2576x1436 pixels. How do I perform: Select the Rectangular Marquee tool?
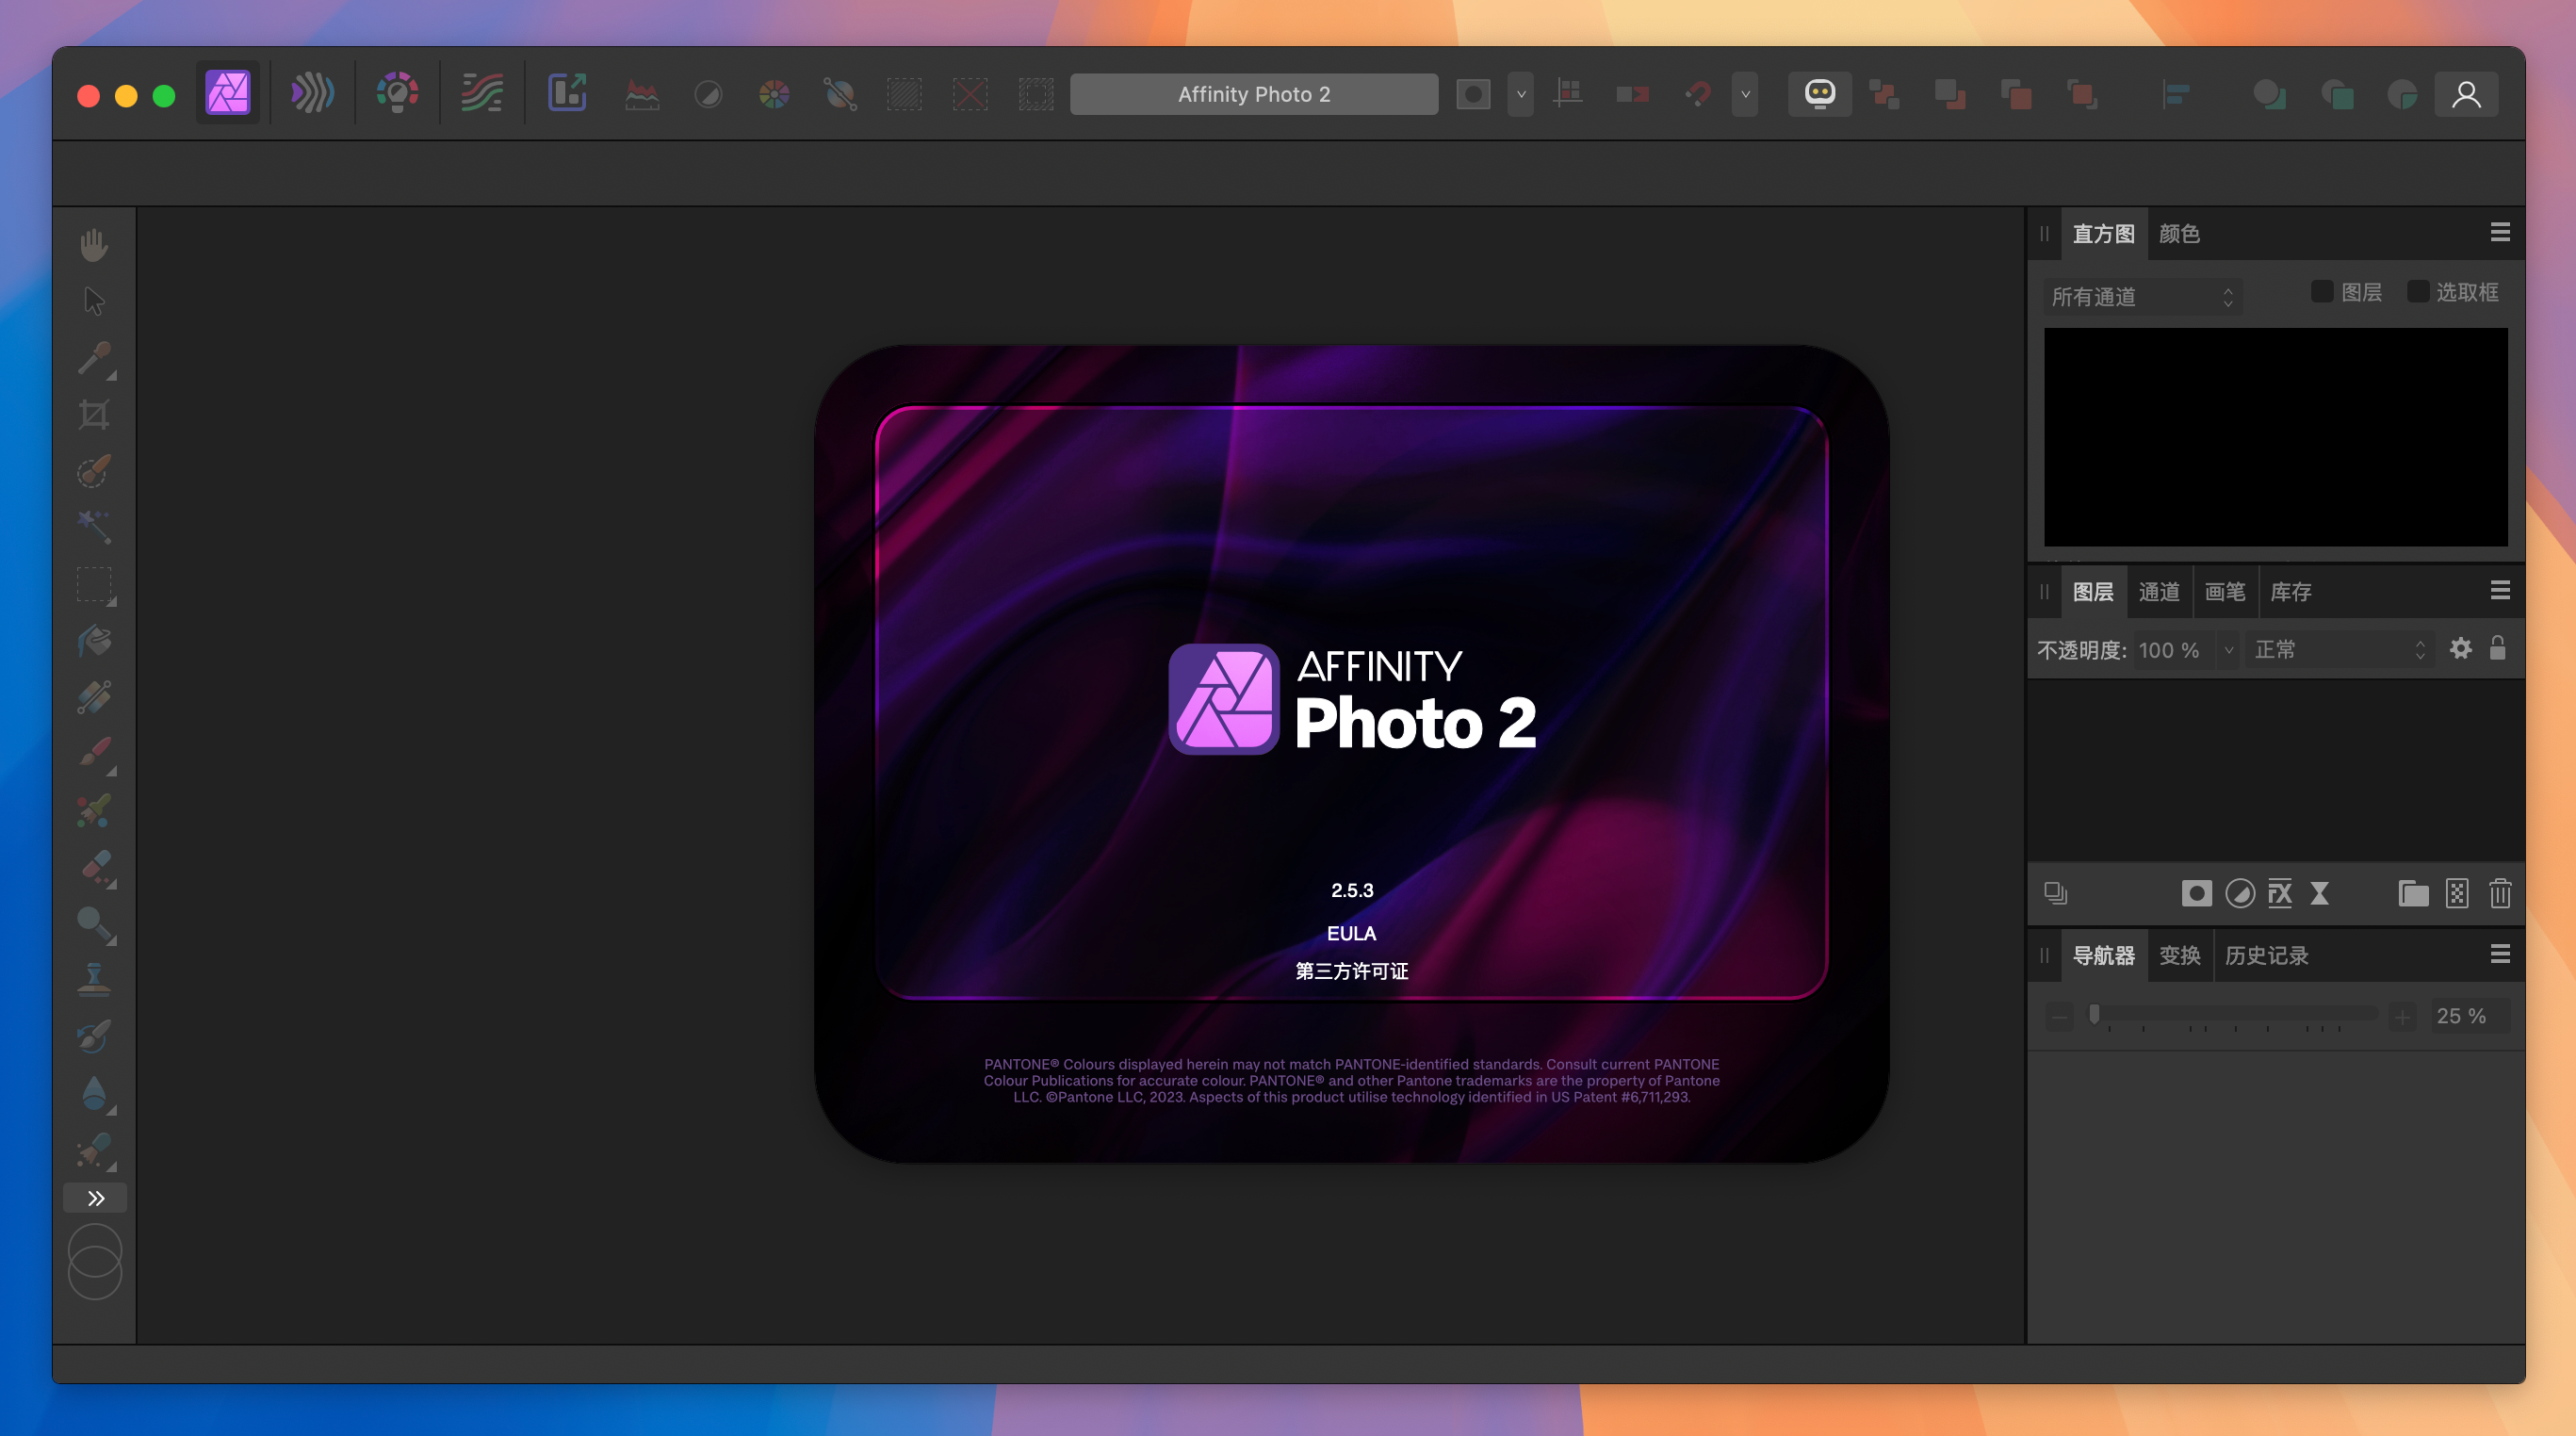(x=96, y=585)
